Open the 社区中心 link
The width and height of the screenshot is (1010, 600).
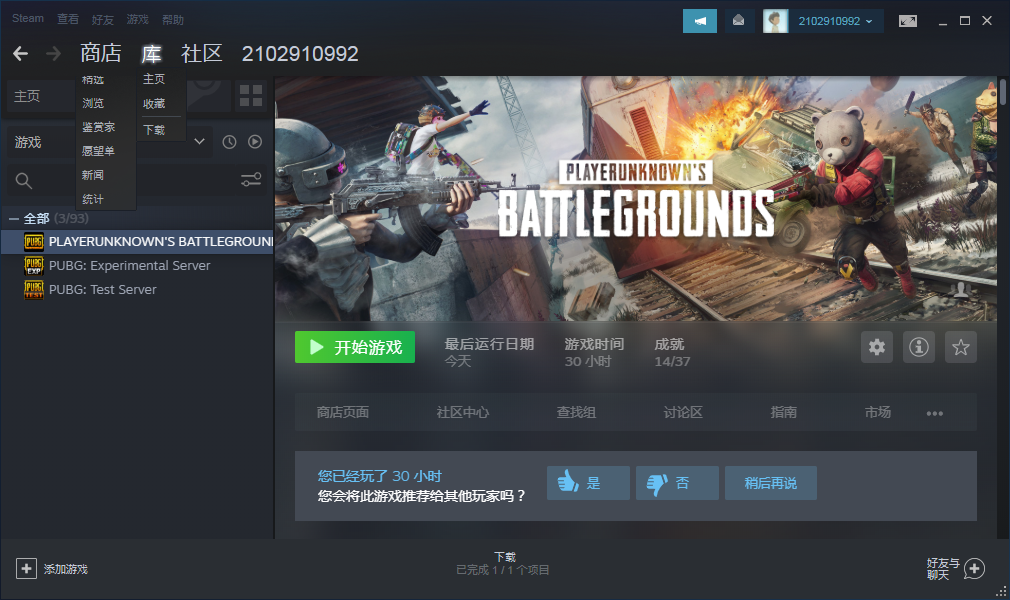tap(462, 412)
